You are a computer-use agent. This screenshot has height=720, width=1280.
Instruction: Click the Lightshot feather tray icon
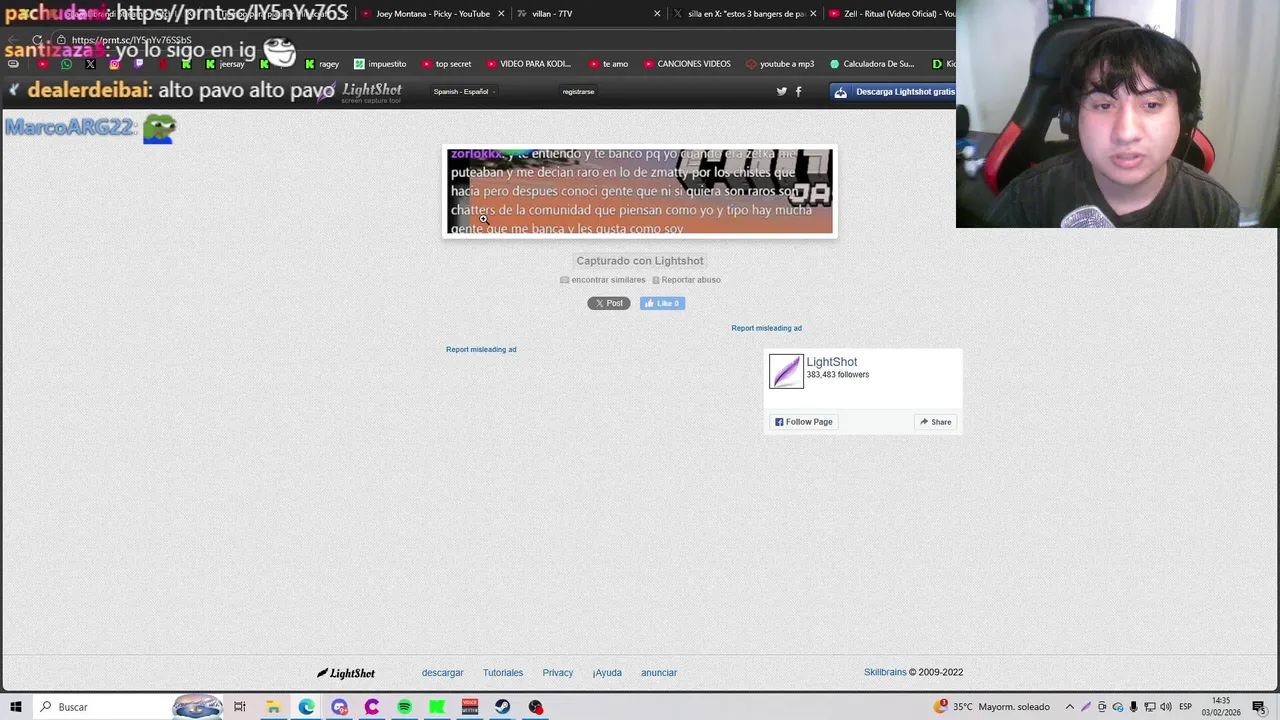[1086, 707]
